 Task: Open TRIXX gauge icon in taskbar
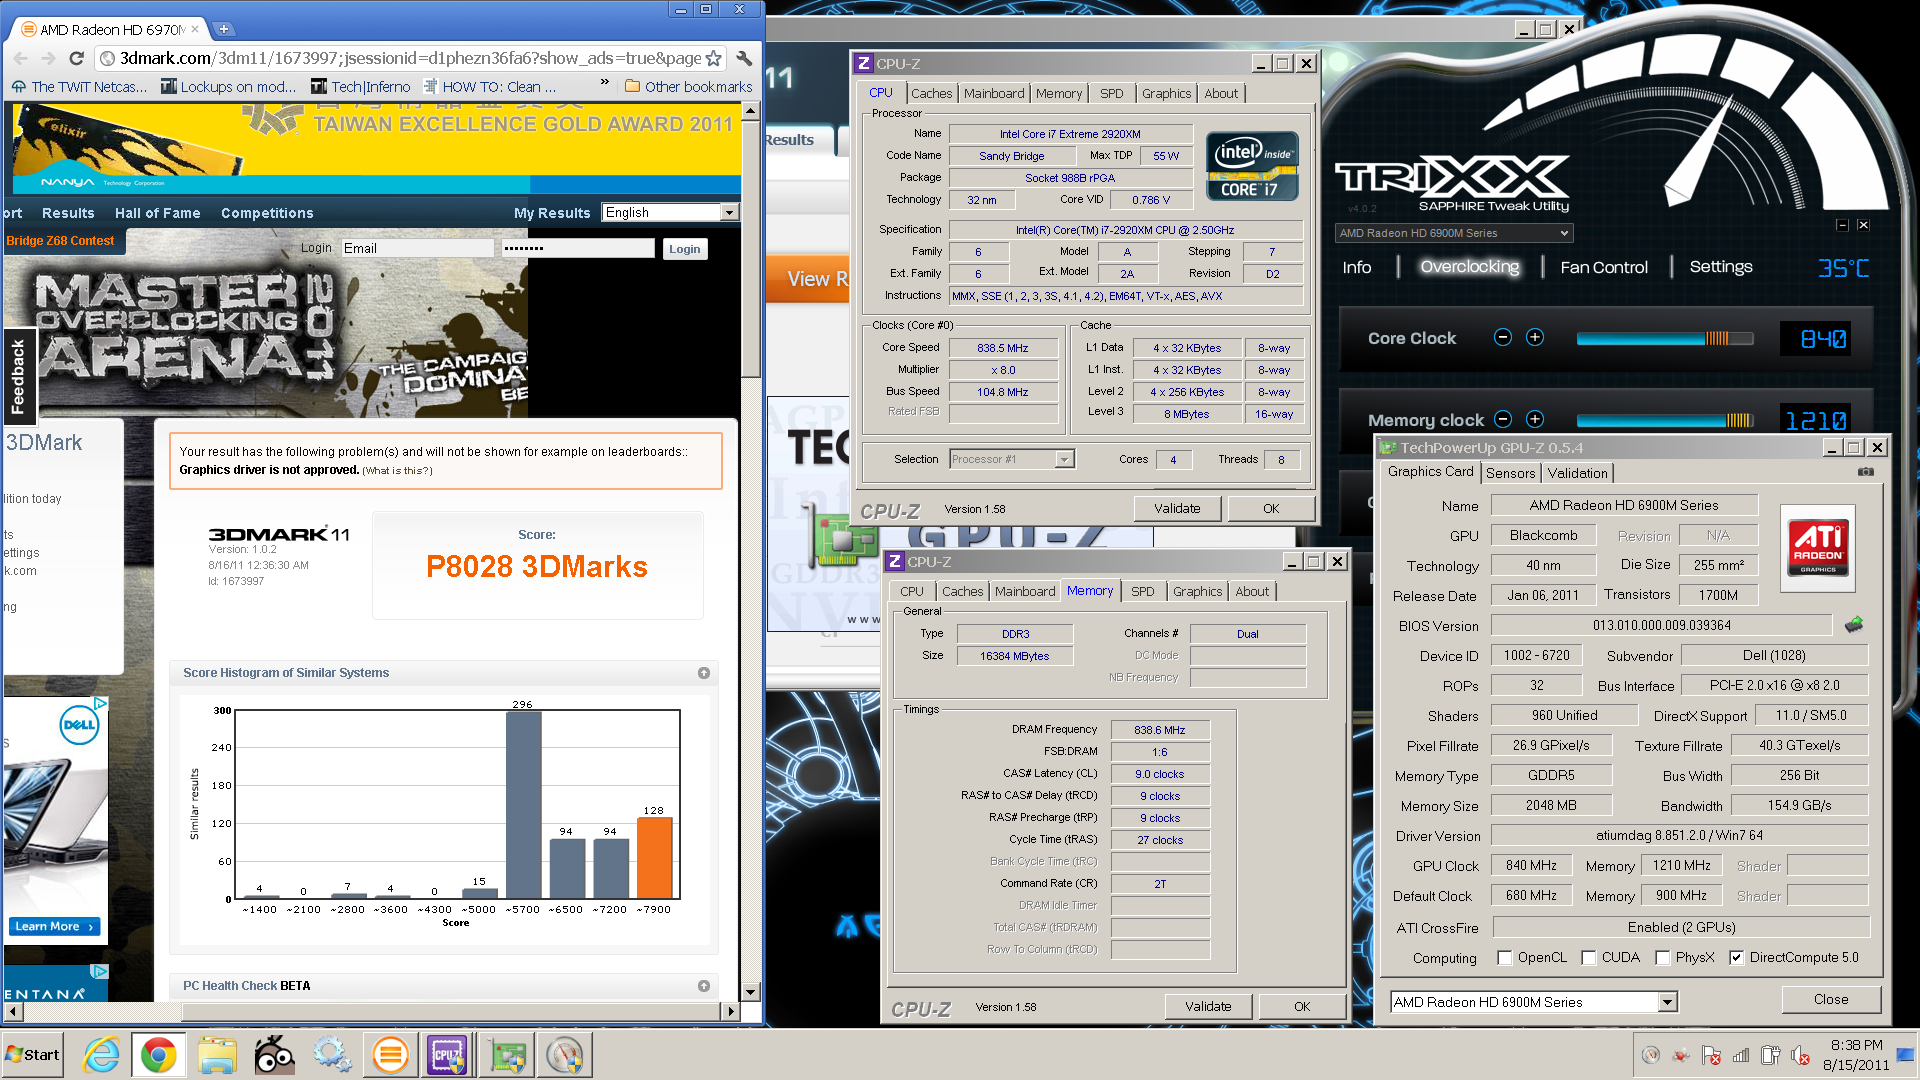(565, 1055)
